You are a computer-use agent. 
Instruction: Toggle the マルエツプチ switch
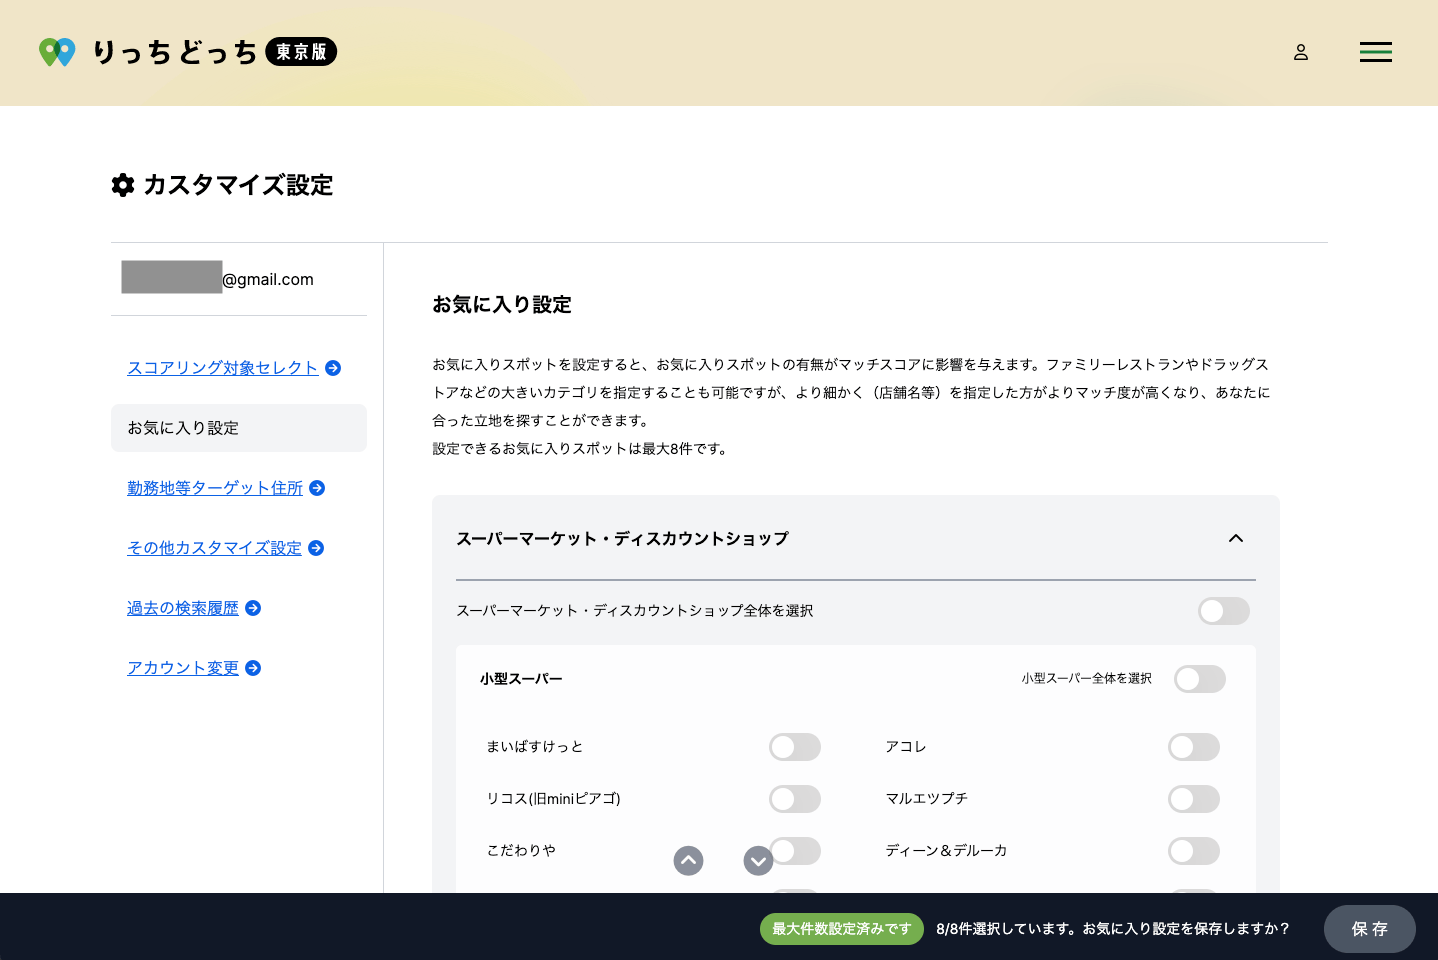coord(1193,799)
